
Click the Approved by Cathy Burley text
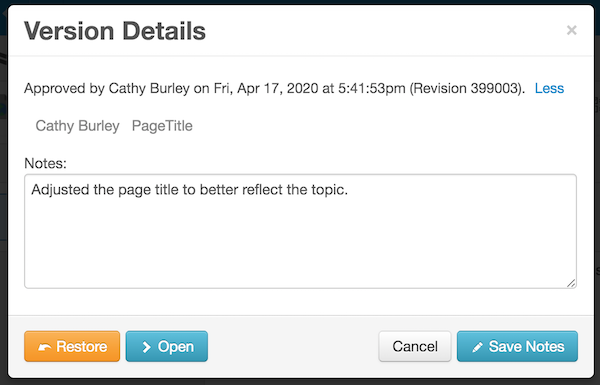[107, 88]
